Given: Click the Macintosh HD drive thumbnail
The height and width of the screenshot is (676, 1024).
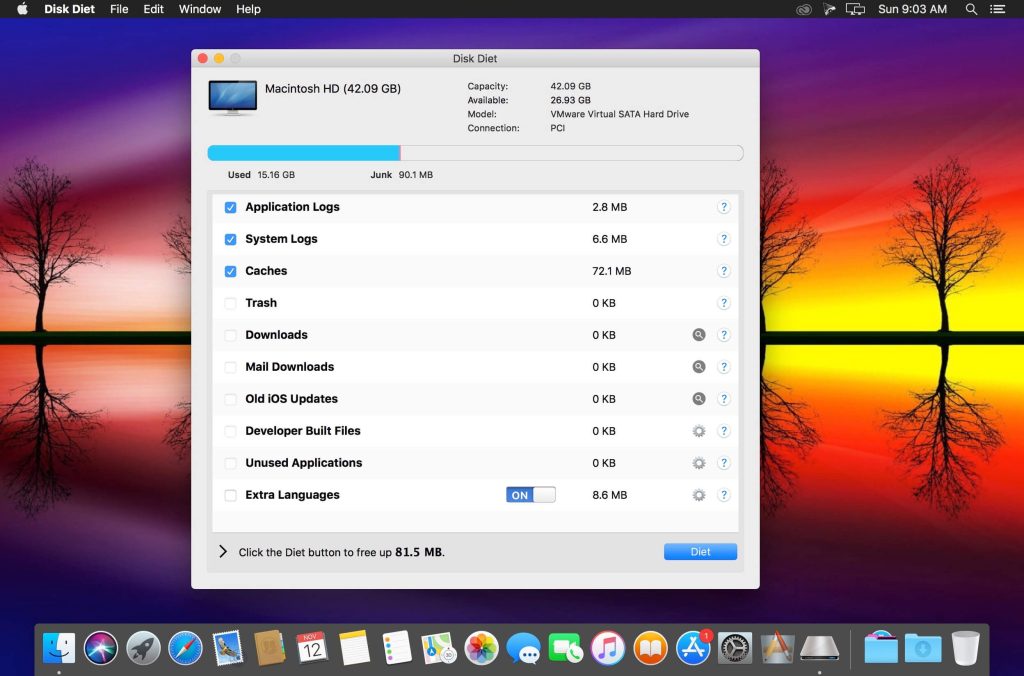Looking at the screenshot, I should (232, 98).
